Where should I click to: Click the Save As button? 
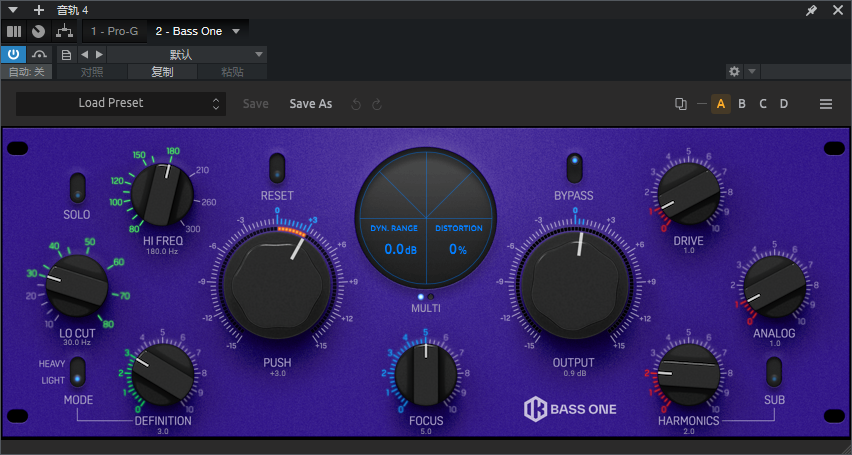(x=311, y=104)
